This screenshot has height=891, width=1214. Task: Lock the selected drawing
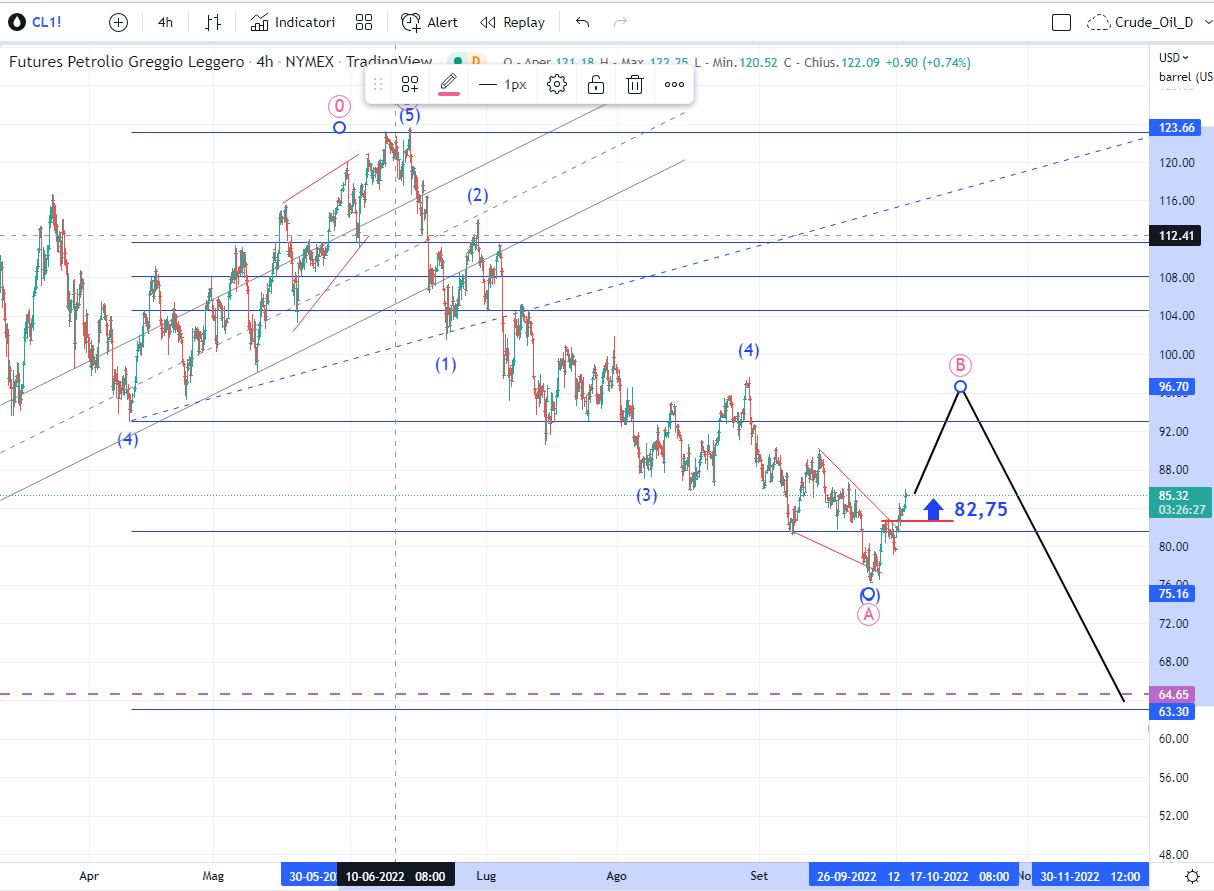point(596,85)
